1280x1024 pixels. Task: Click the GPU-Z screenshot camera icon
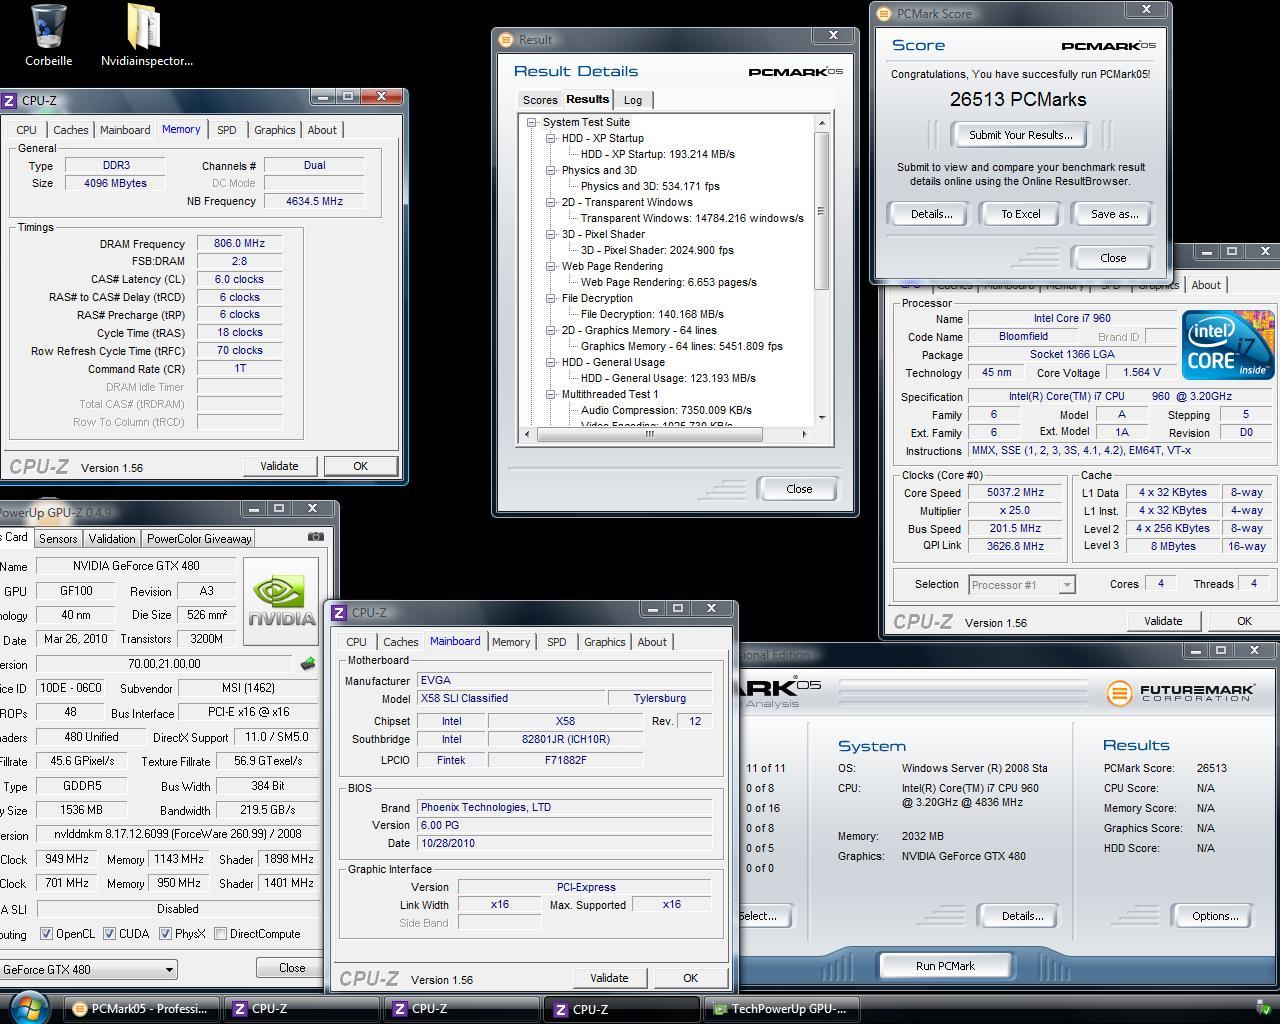pos(315,537)
